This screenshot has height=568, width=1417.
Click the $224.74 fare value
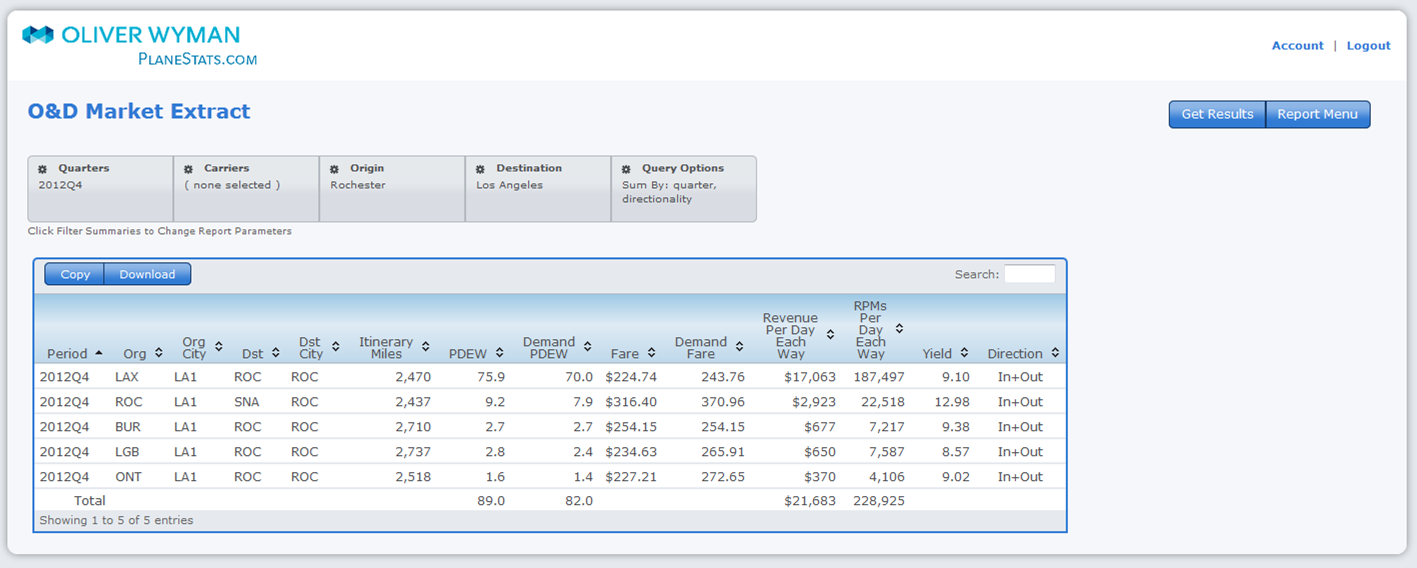pos(631,377)
